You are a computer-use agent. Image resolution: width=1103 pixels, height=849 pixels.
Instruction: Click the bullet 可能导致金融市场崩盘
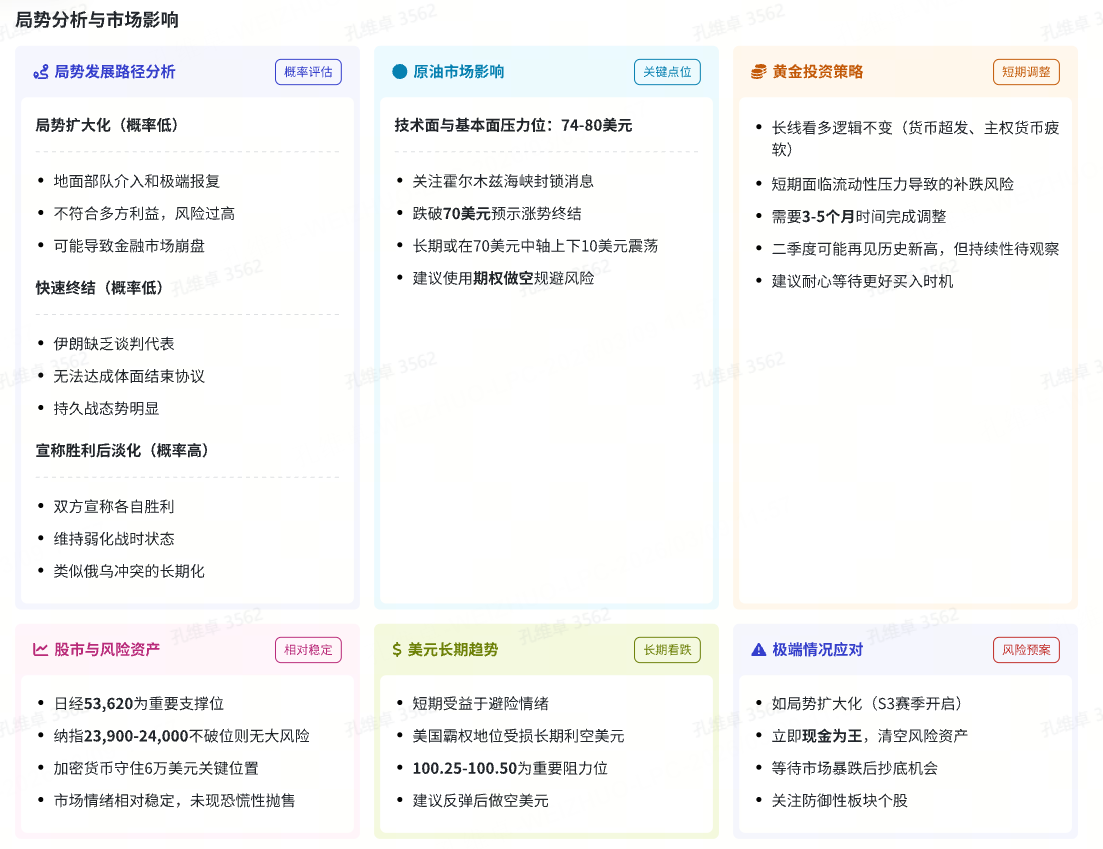(x=129, y=246)
